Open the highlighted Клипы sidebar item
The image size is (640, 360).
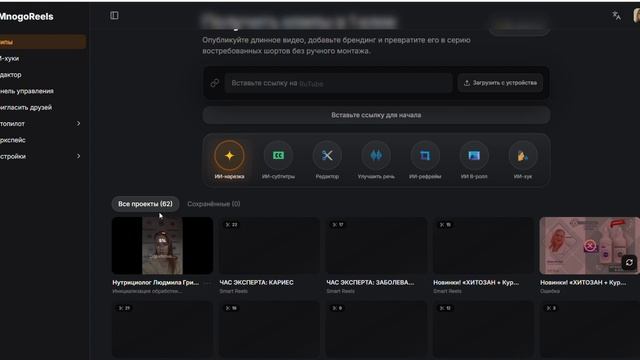coord(42,42)
